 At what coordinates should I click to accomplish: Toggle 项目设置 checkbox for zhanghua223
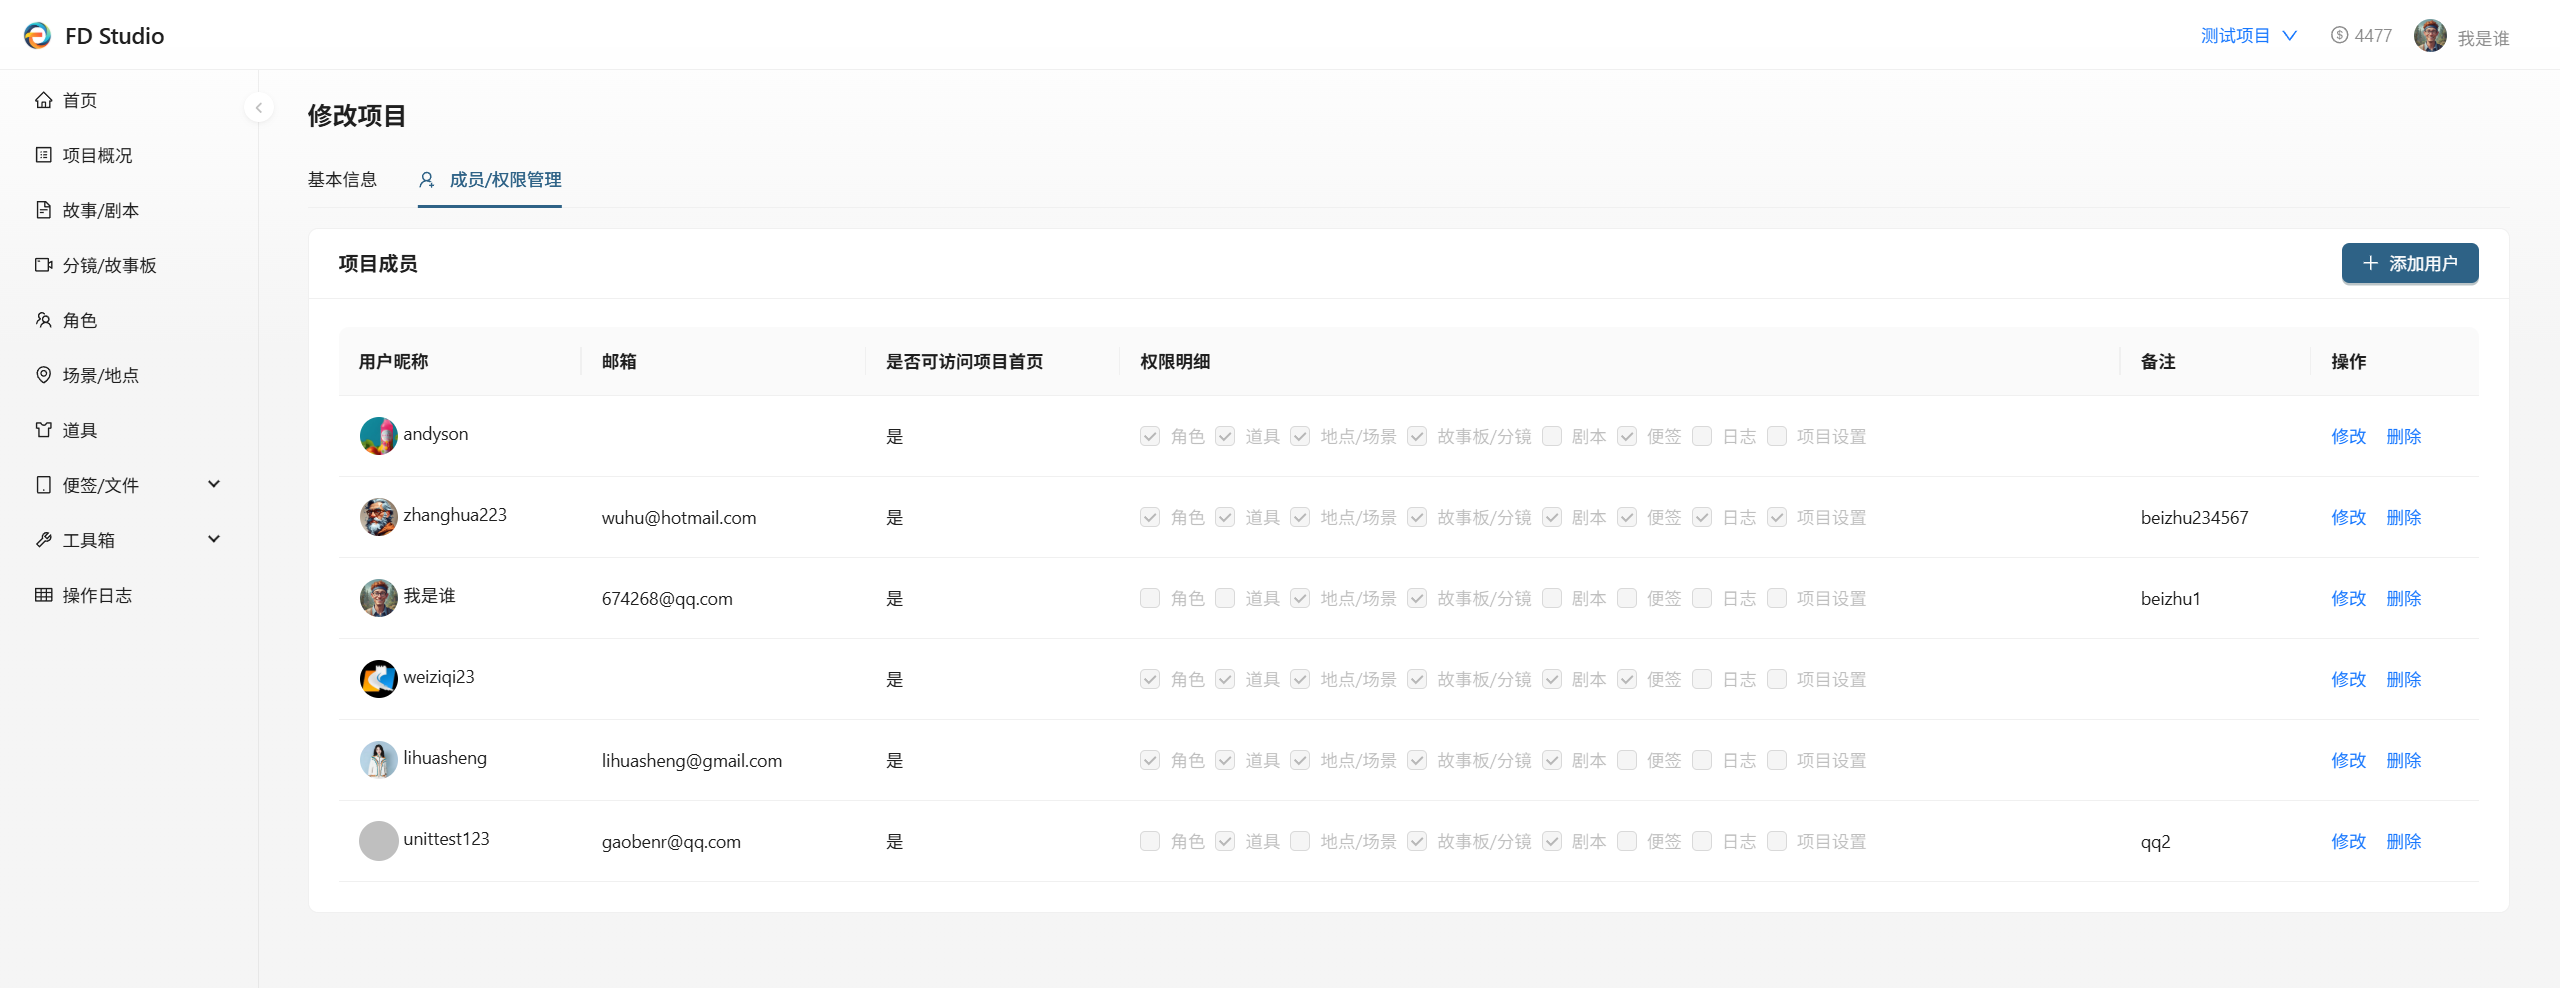click(x=1777, y=517)
